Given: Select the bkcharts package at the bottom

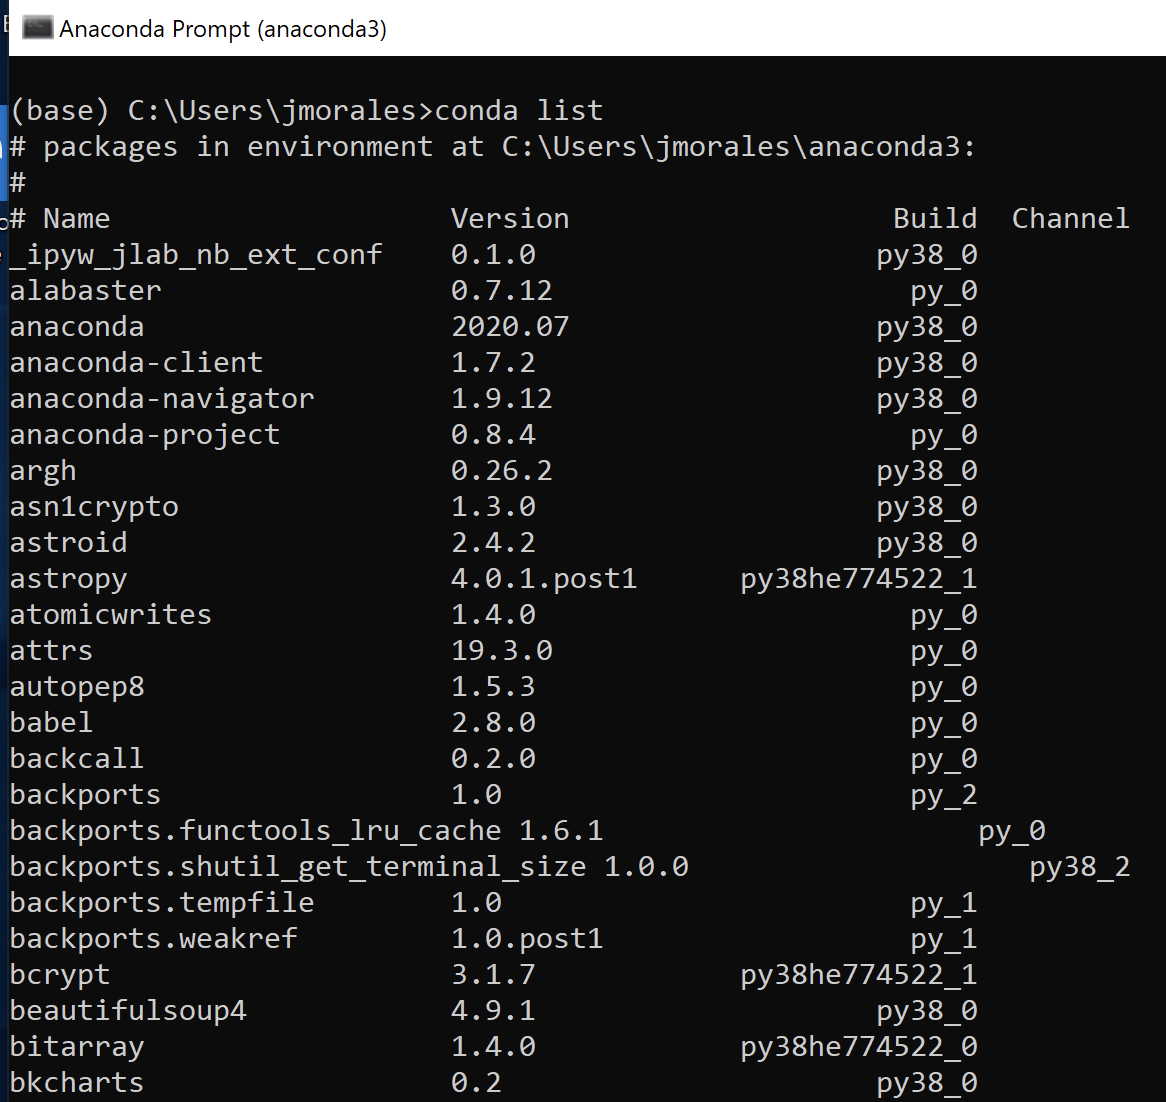Looking at the screenshot, I should [x=76, y=1082].
